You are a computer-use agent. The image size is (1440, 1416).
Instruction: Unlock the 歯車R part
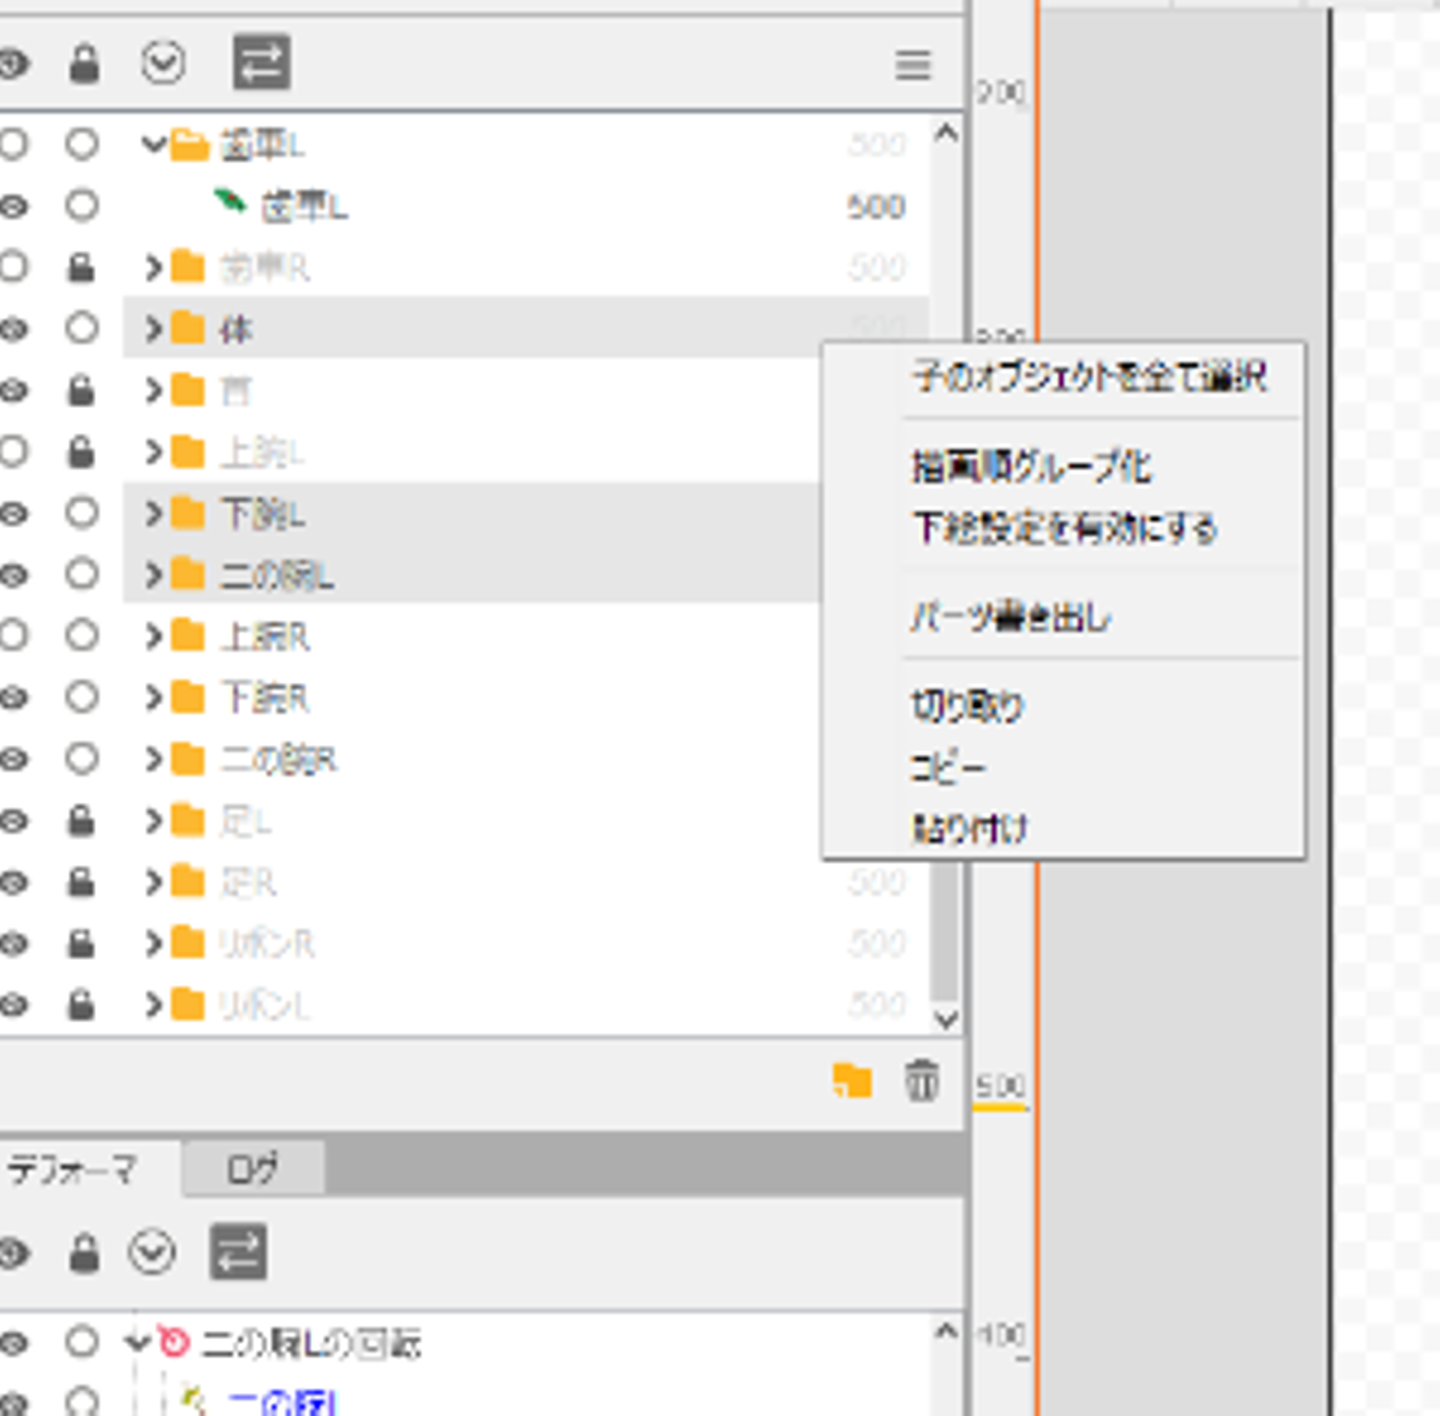81,267
